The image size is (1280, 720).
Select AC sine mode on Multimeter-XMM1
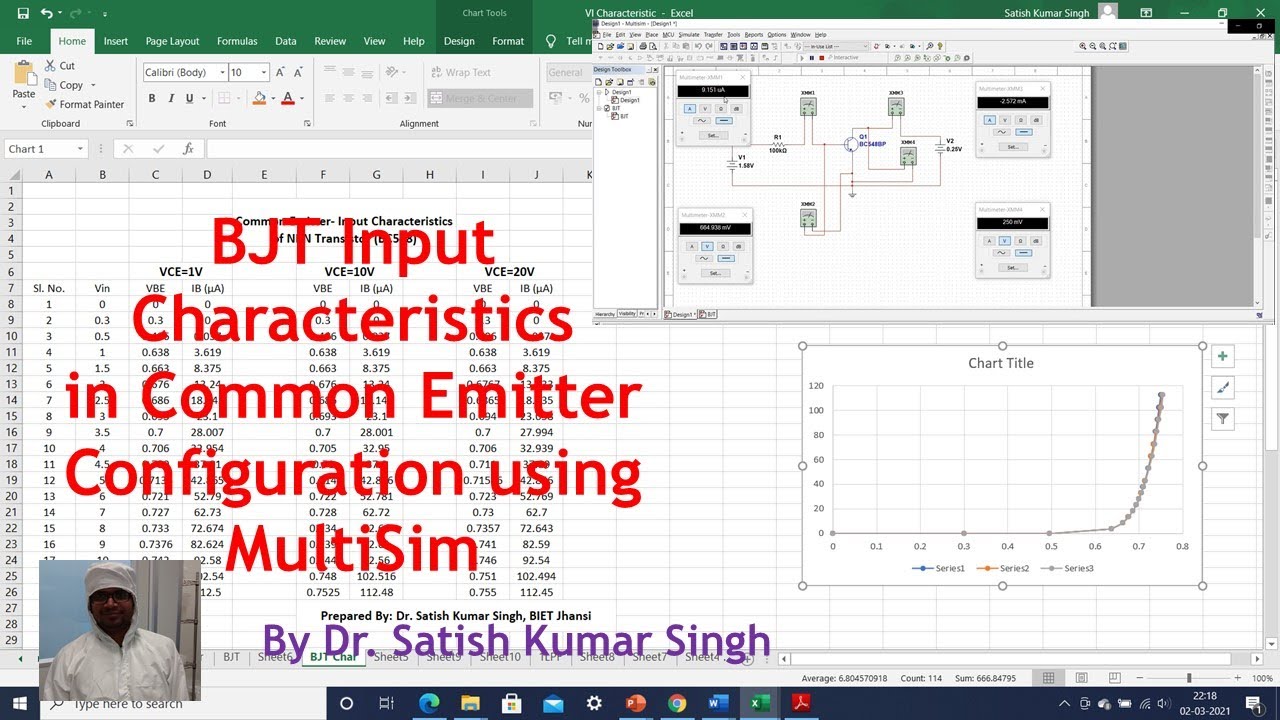(702, 120)
